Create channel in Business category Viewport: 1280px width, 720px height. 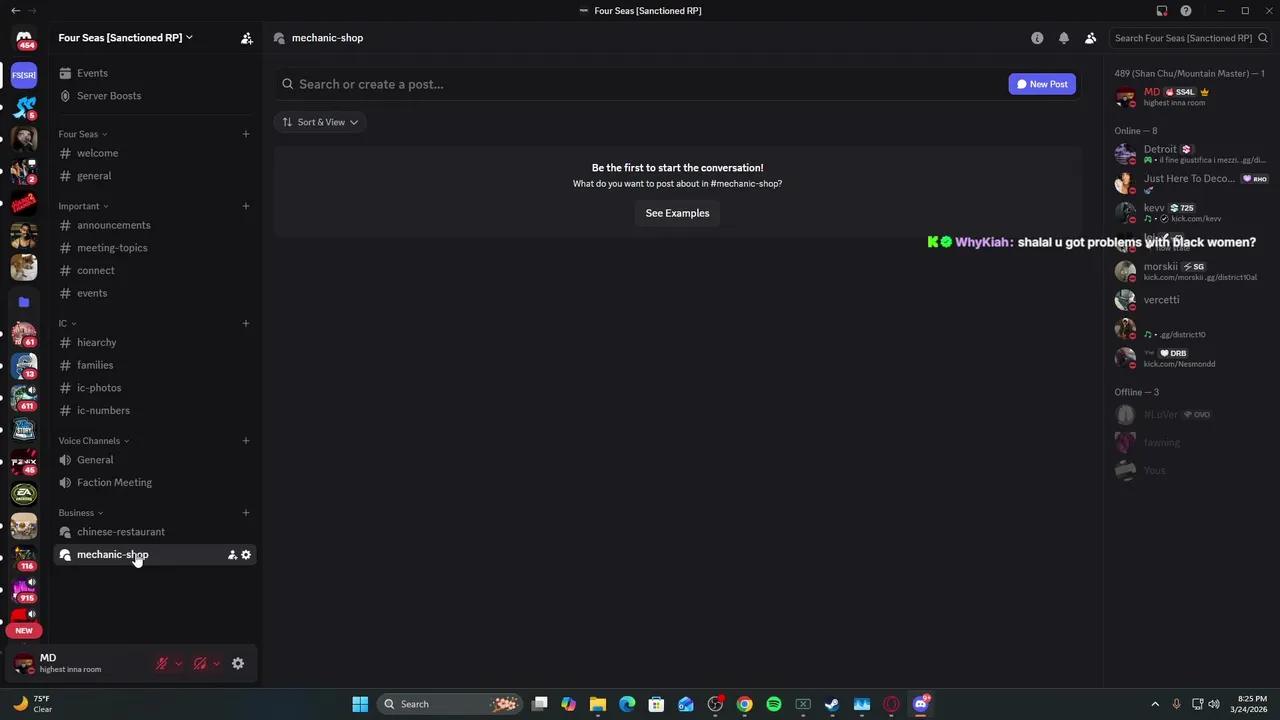(245, 513)
